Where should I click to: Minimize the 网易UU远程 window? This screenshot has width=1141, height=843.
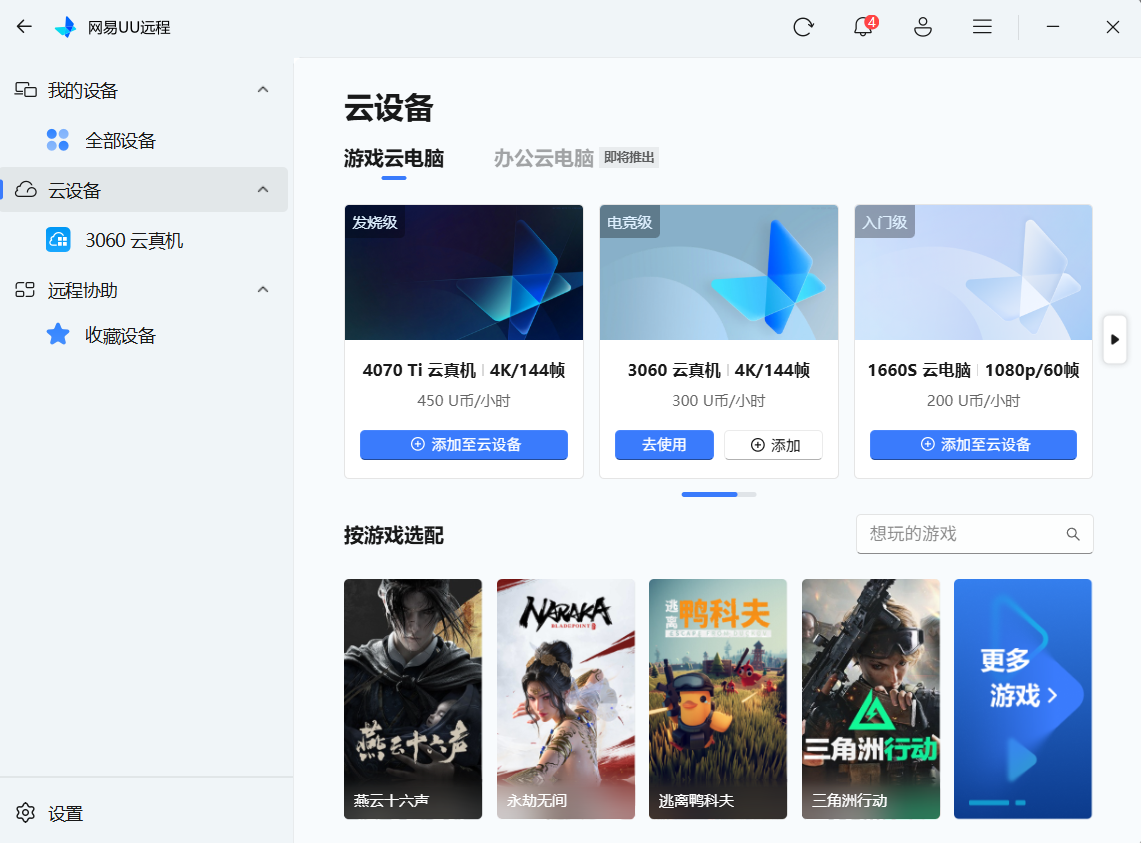click(x=1053, y=27)
